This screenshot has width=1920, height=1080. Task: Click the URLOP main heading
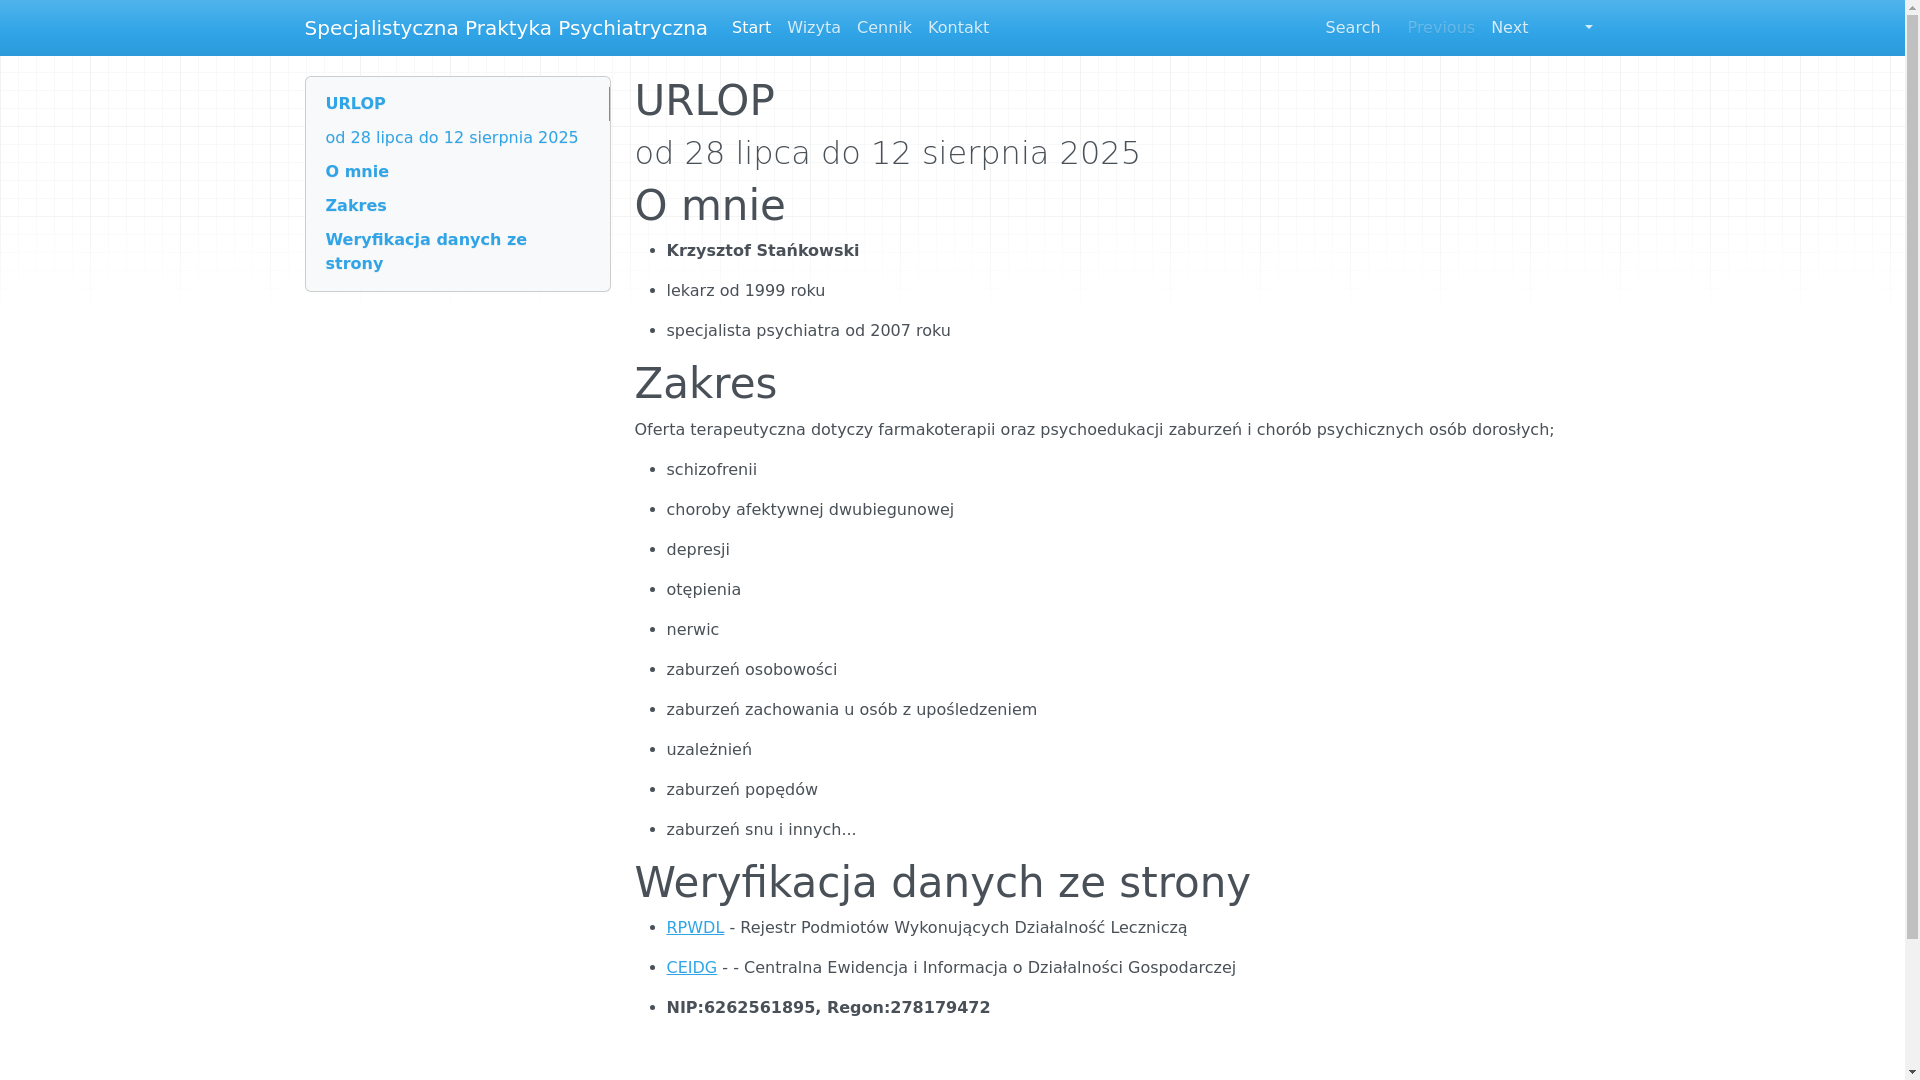(x=704, y=100)
